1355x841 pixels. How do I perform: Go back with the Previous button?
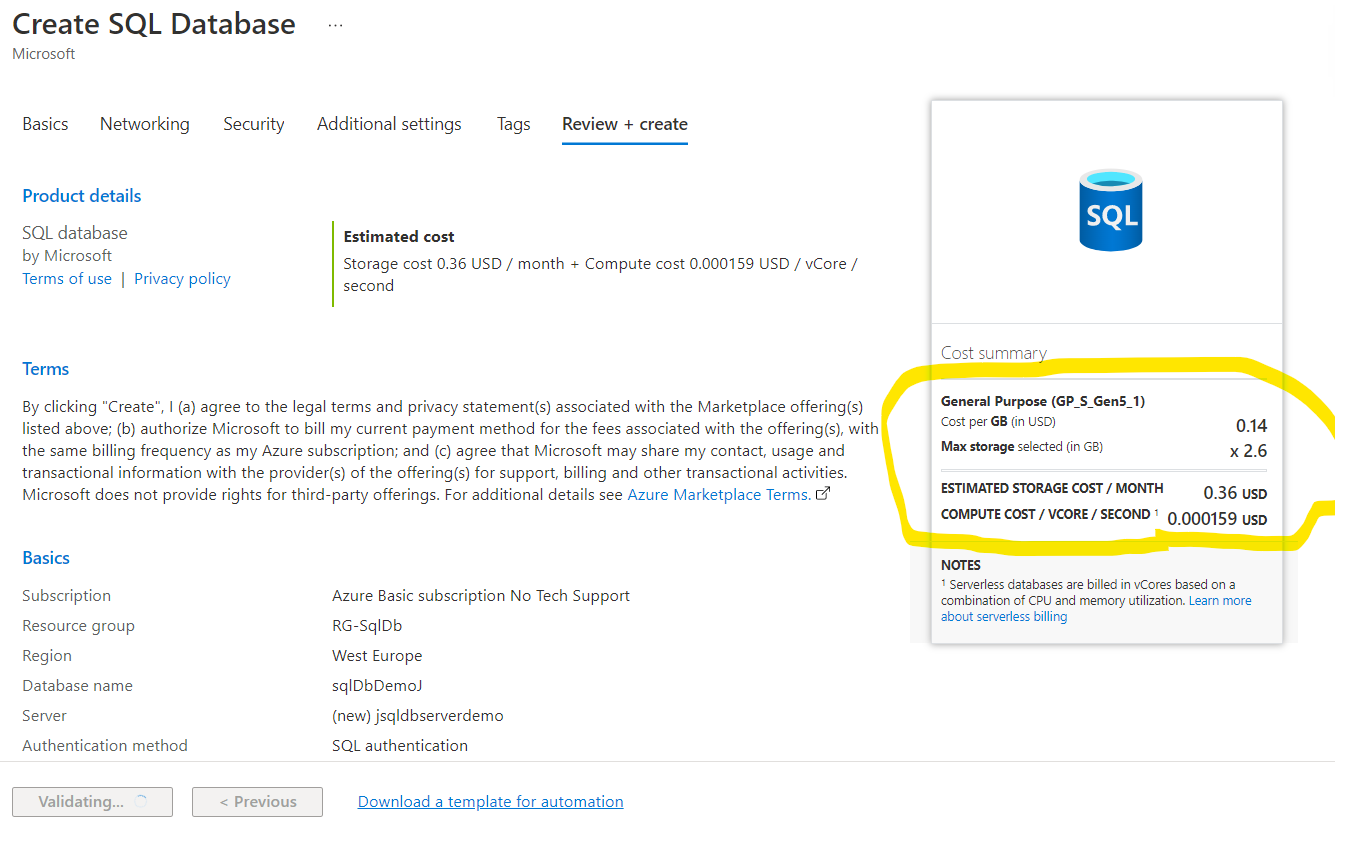pyautogui.click(x=257, y=802)
